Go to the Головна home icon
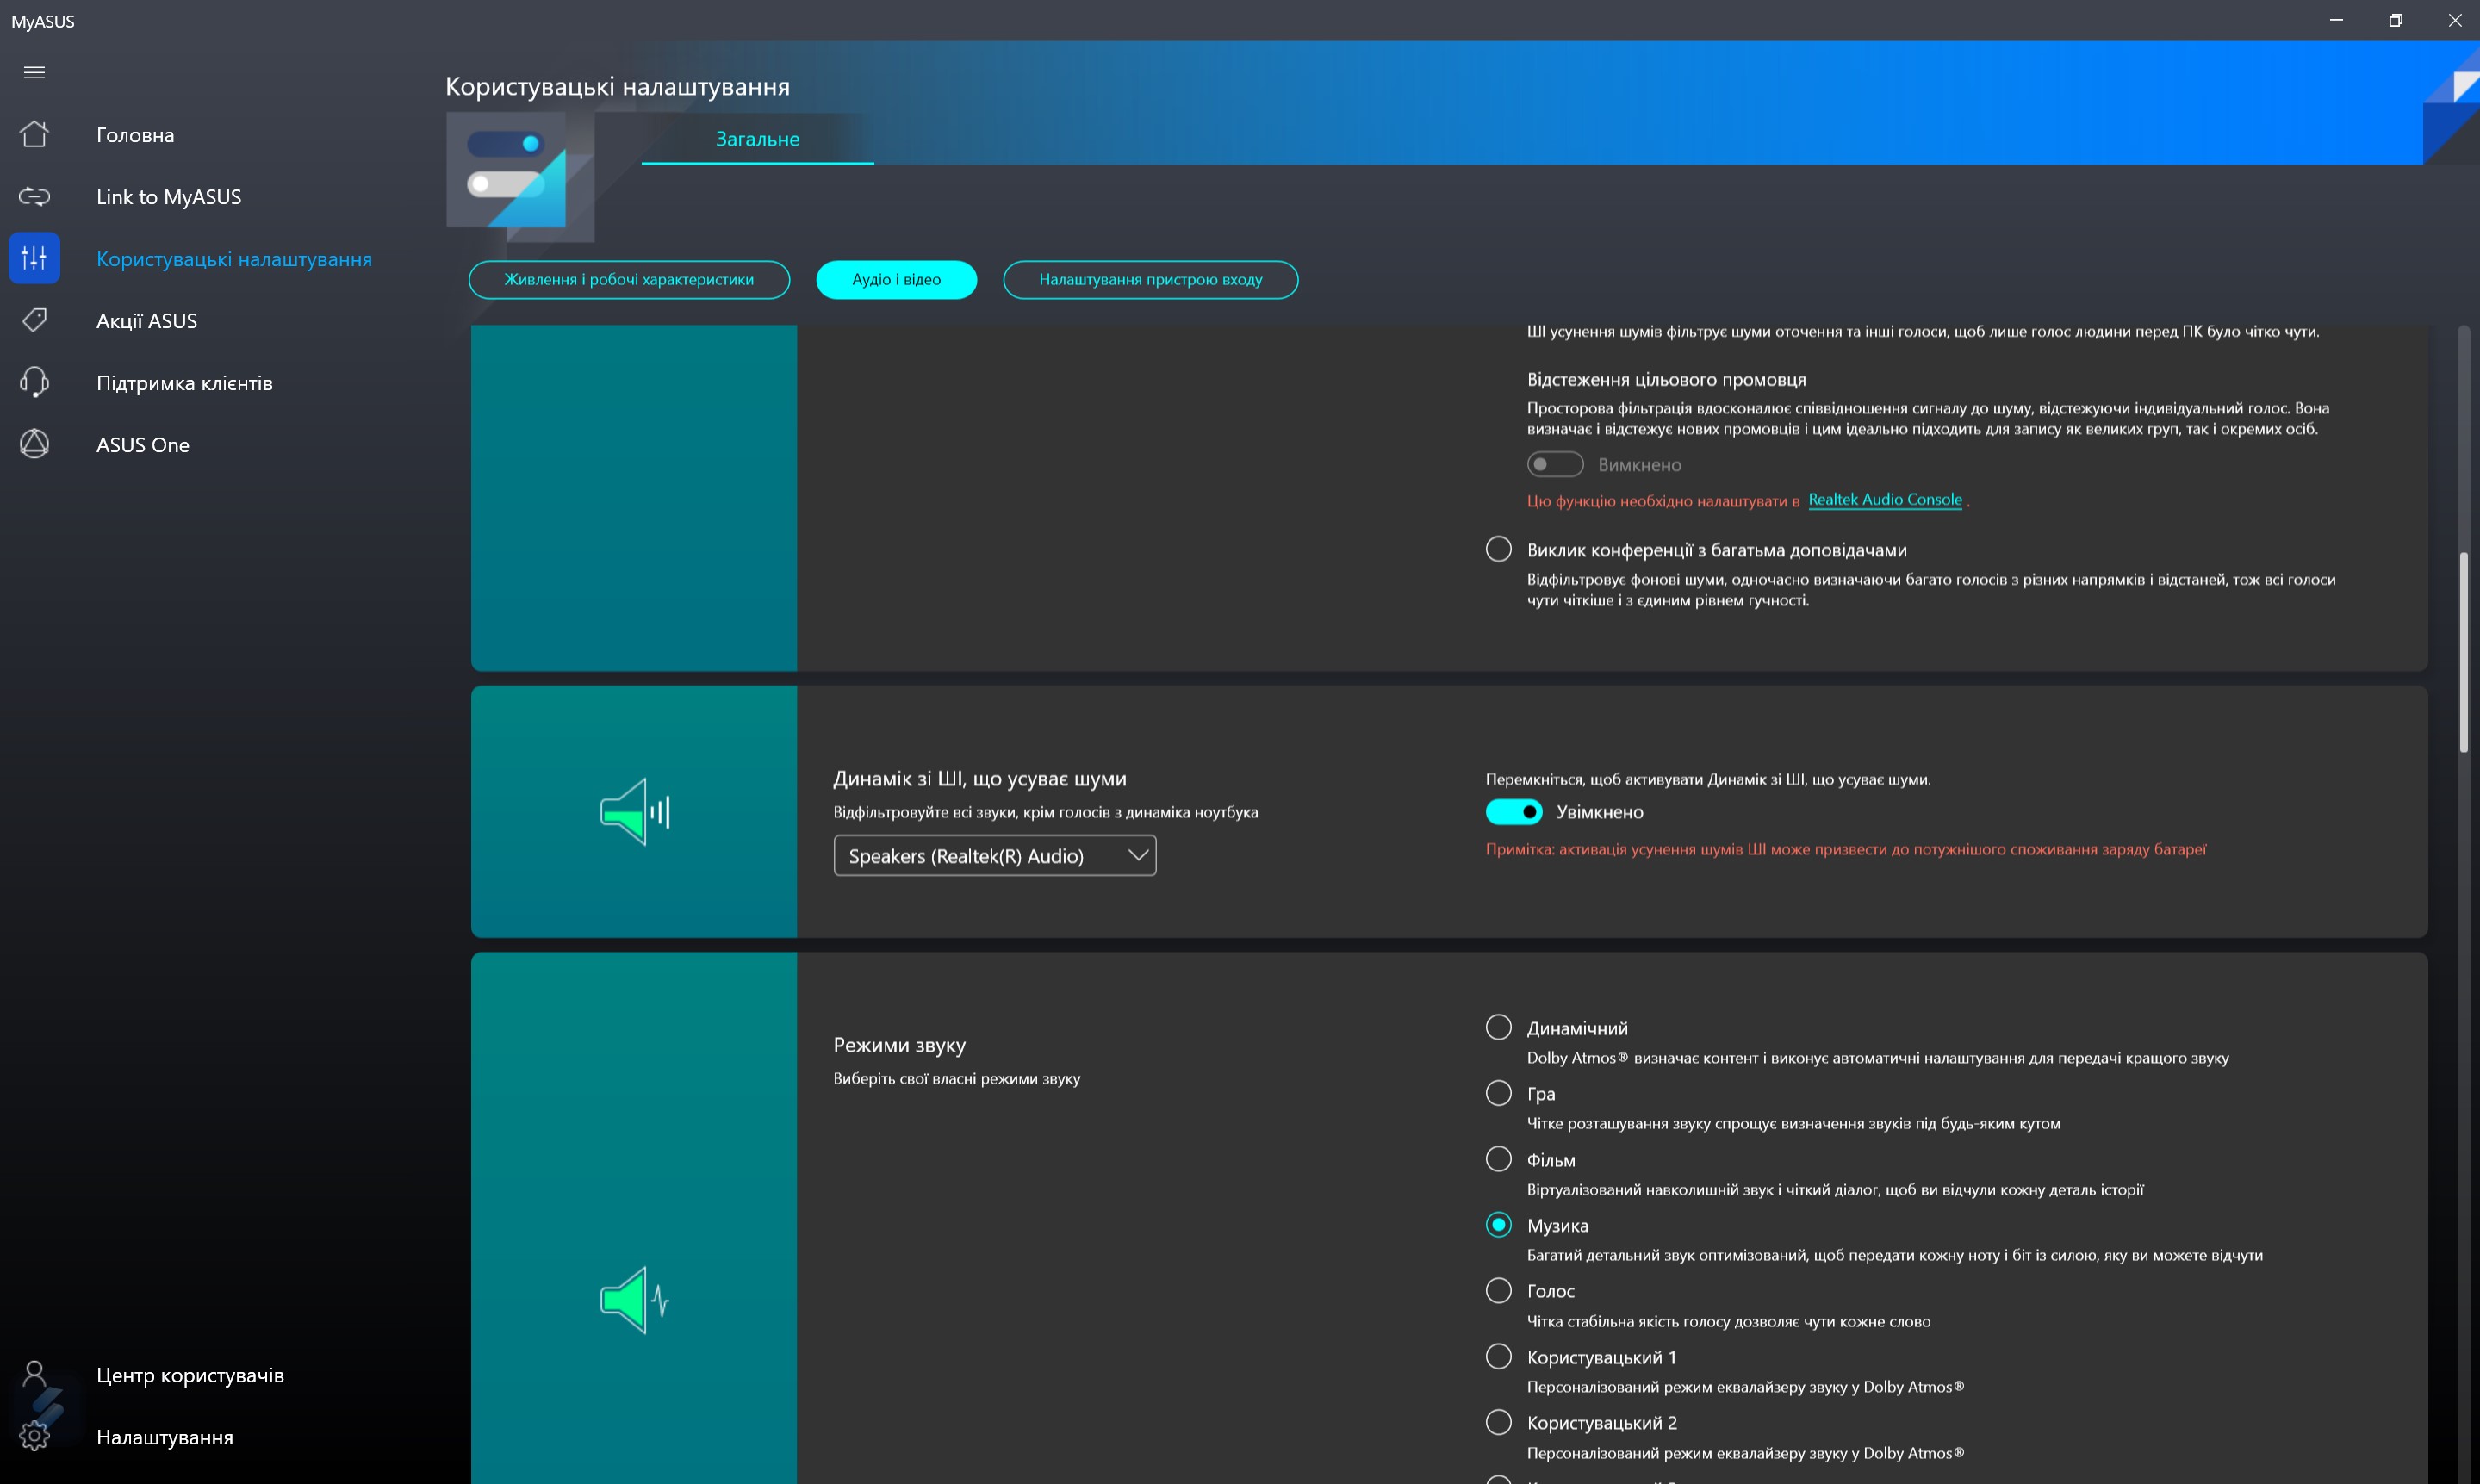2480x1484 pixels. coord(34,134)
